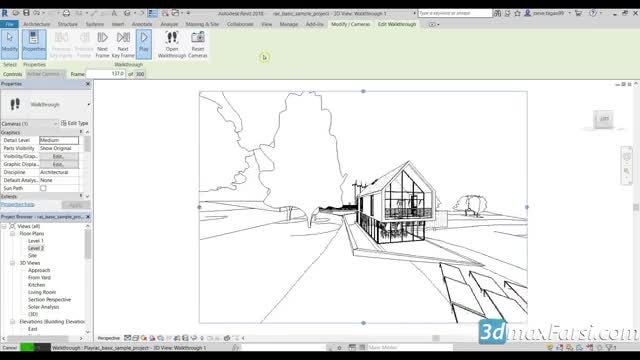The width and height of the screenshot is (640, 360).
Task: Click the ViewCube in the view
Action: tap(604, 119)
